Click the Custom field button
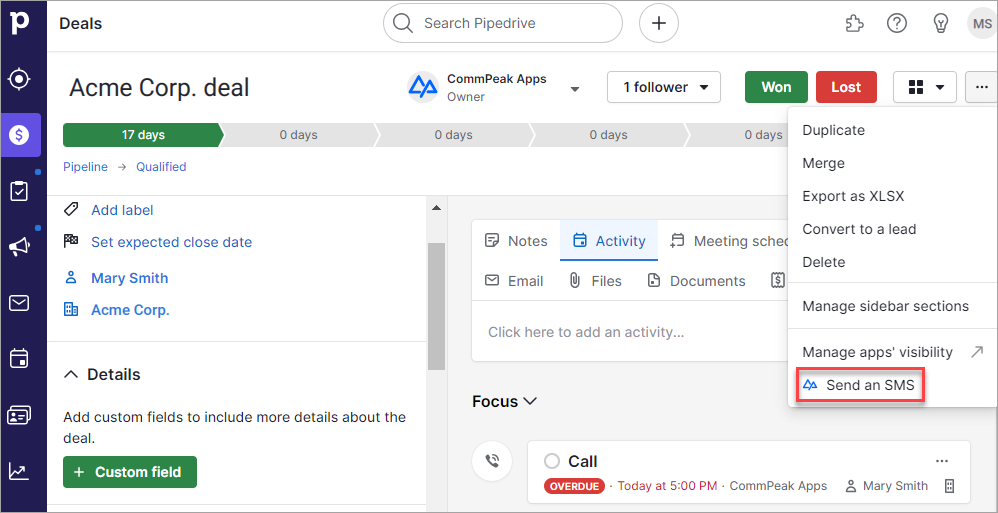Image resolution: width=998 pixels, height=513 pixels. pos(130,472)
